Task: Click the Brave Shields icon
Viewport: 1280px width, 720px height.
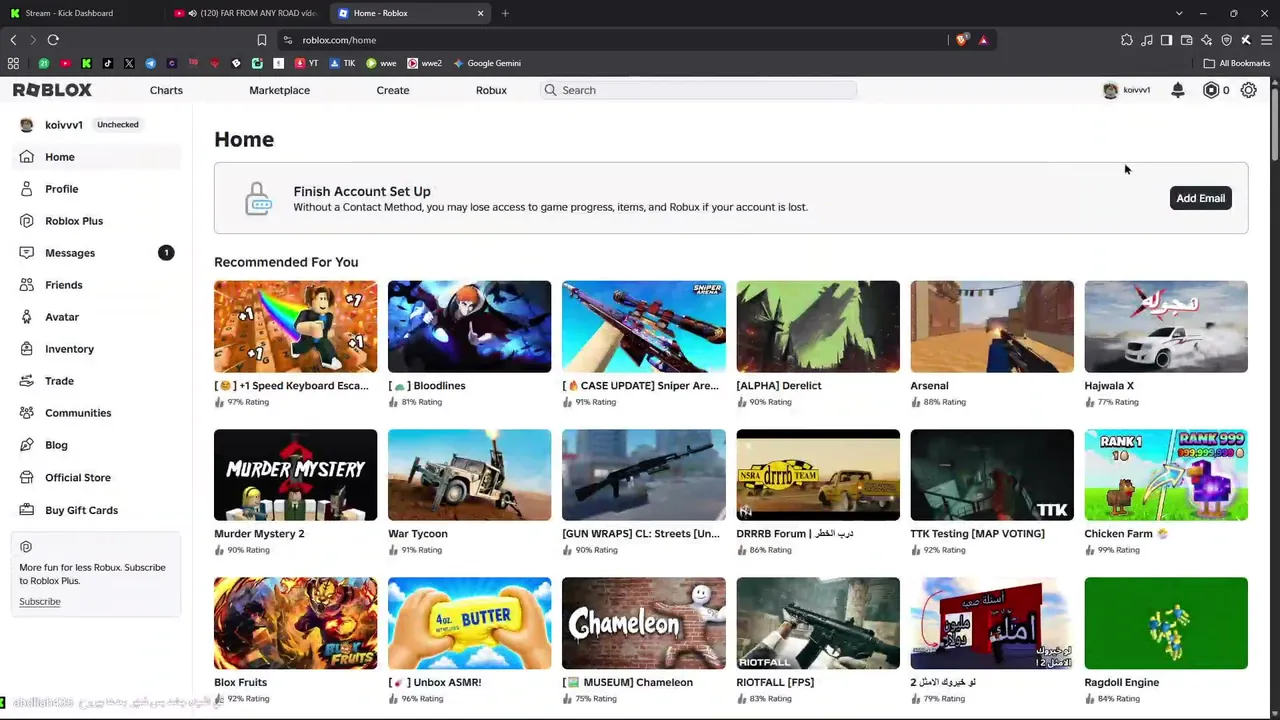Action: (962, 40)
